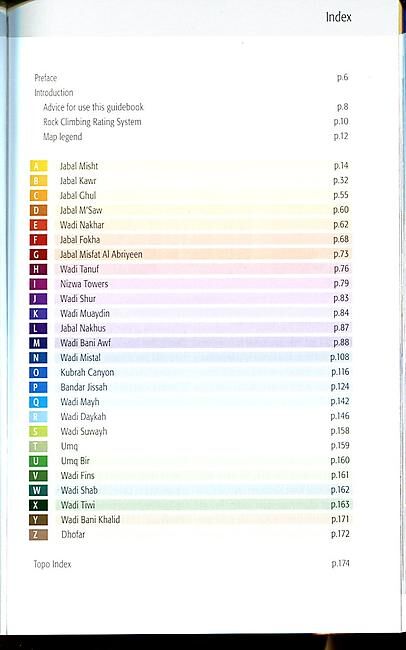Click the Umq Bir entry

click(x=75, y=461)
